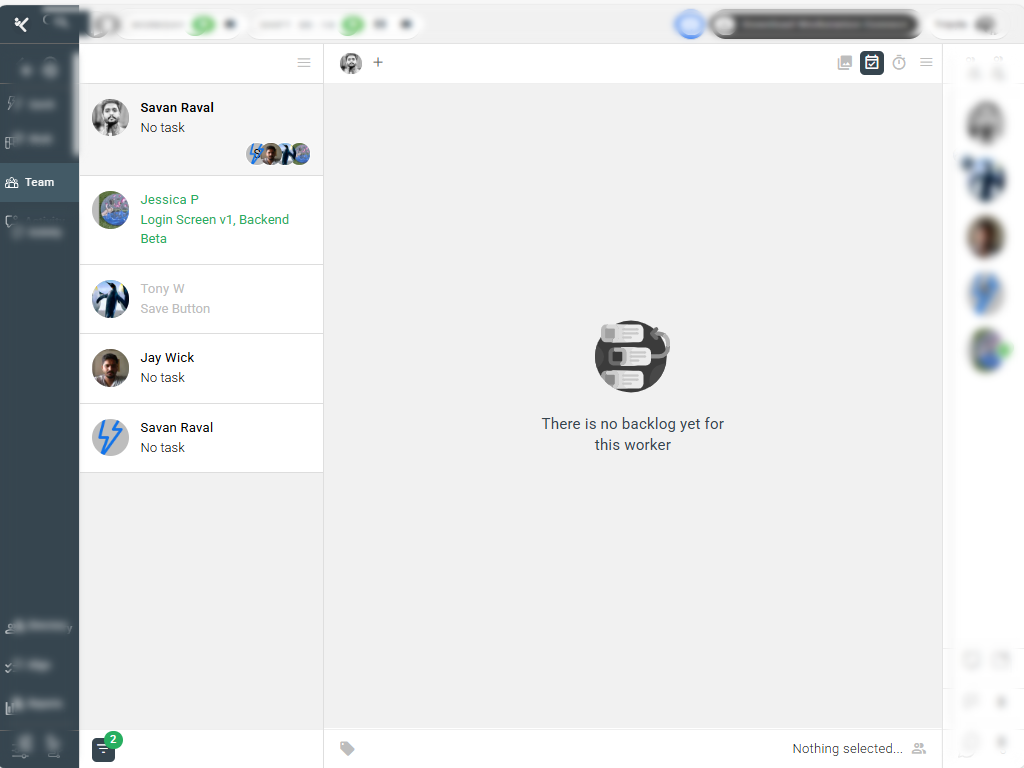Viewport: 1024px width, 768px height.
Task: Open the backlog panel hamburger menu
Action: pos(926,63)
